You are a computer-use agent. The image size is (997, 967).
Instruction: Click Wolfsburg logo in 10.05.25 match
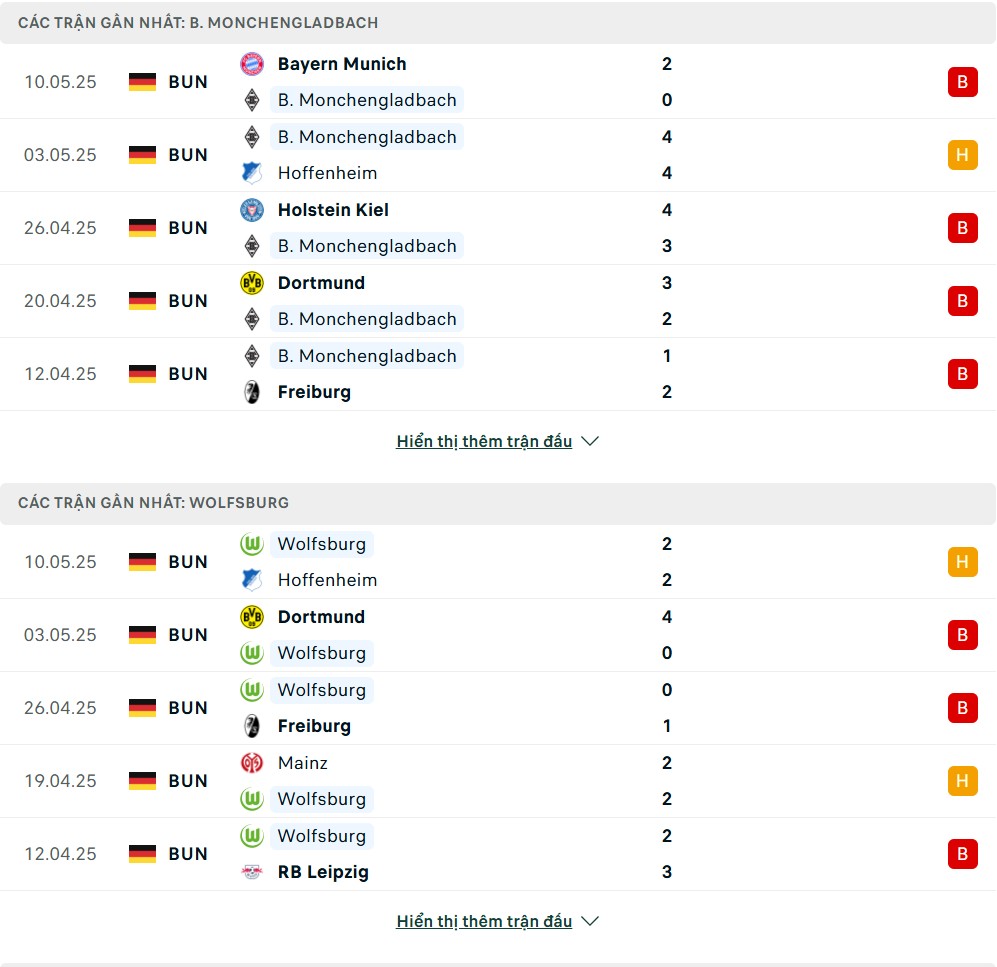[x=252, y=544]
